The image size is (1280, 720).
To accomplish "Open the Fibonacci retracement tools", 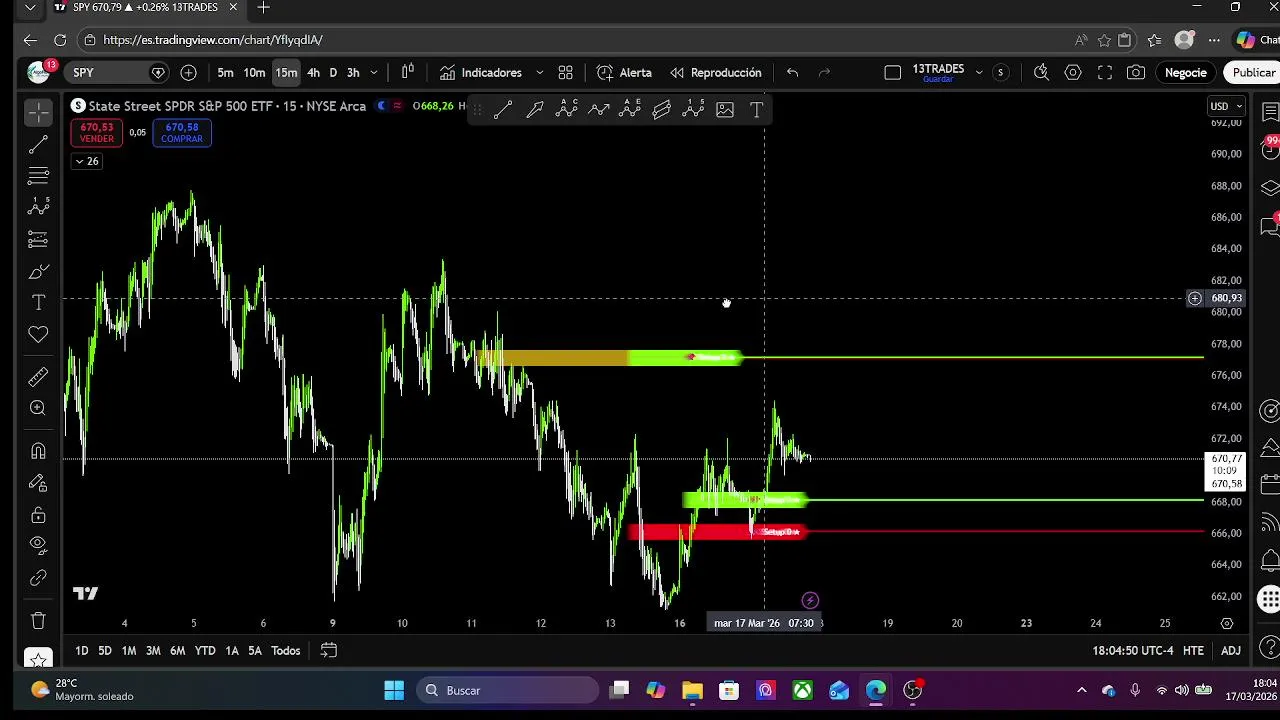I will [x=38, y=177].
